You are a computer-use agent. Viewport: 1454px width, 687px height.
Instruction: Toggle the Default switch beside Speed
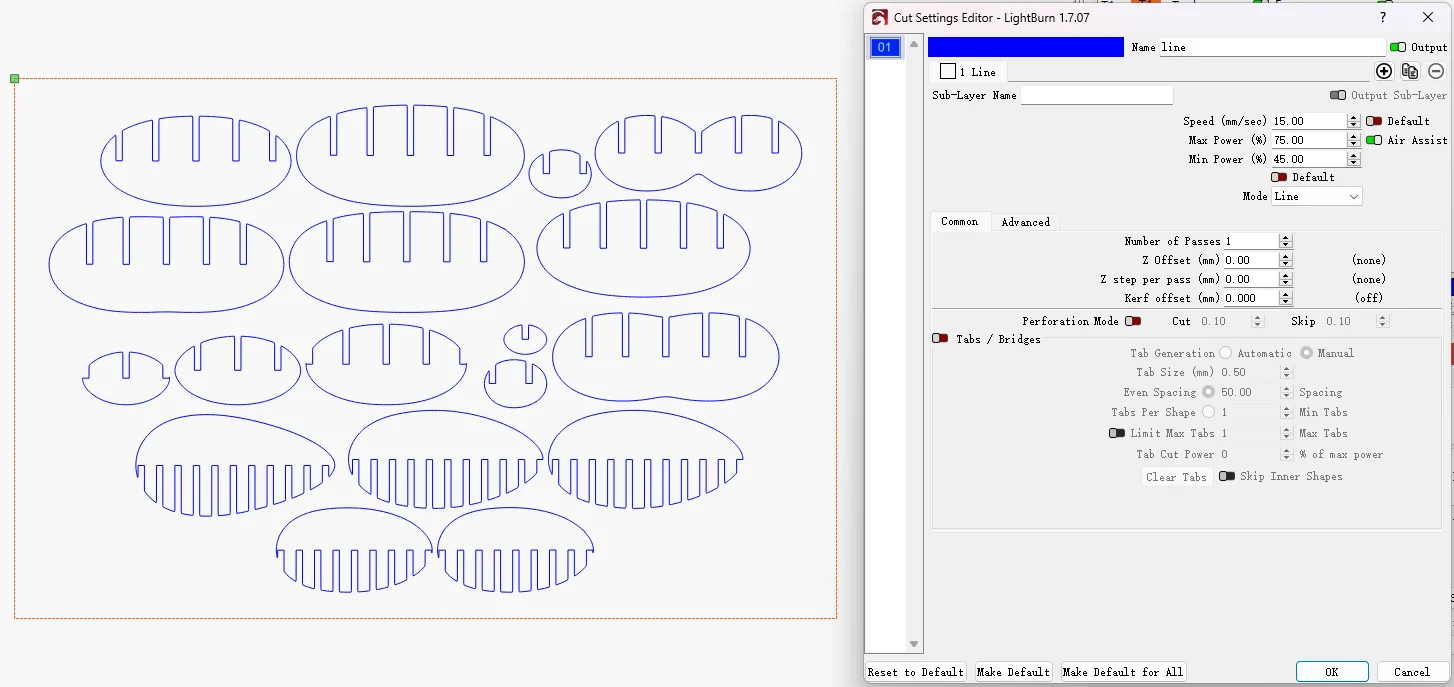coord(1374,121)
